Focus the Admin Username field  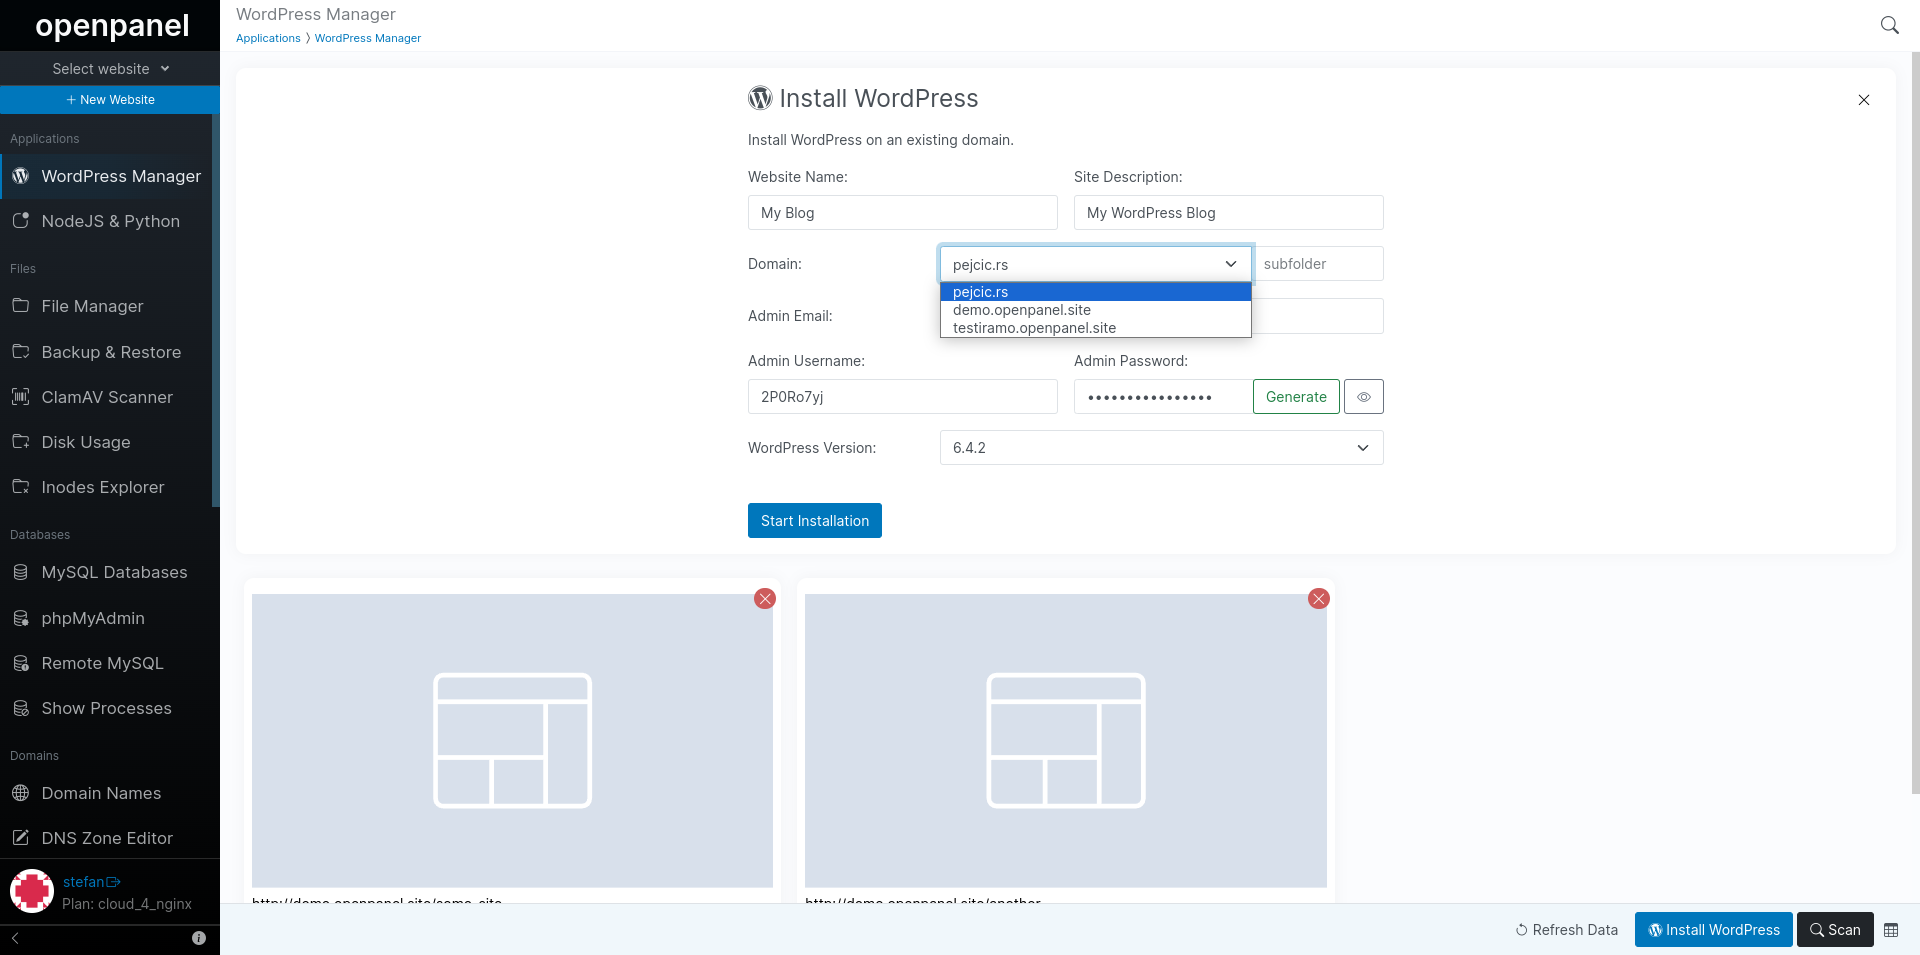coord(903,397)
